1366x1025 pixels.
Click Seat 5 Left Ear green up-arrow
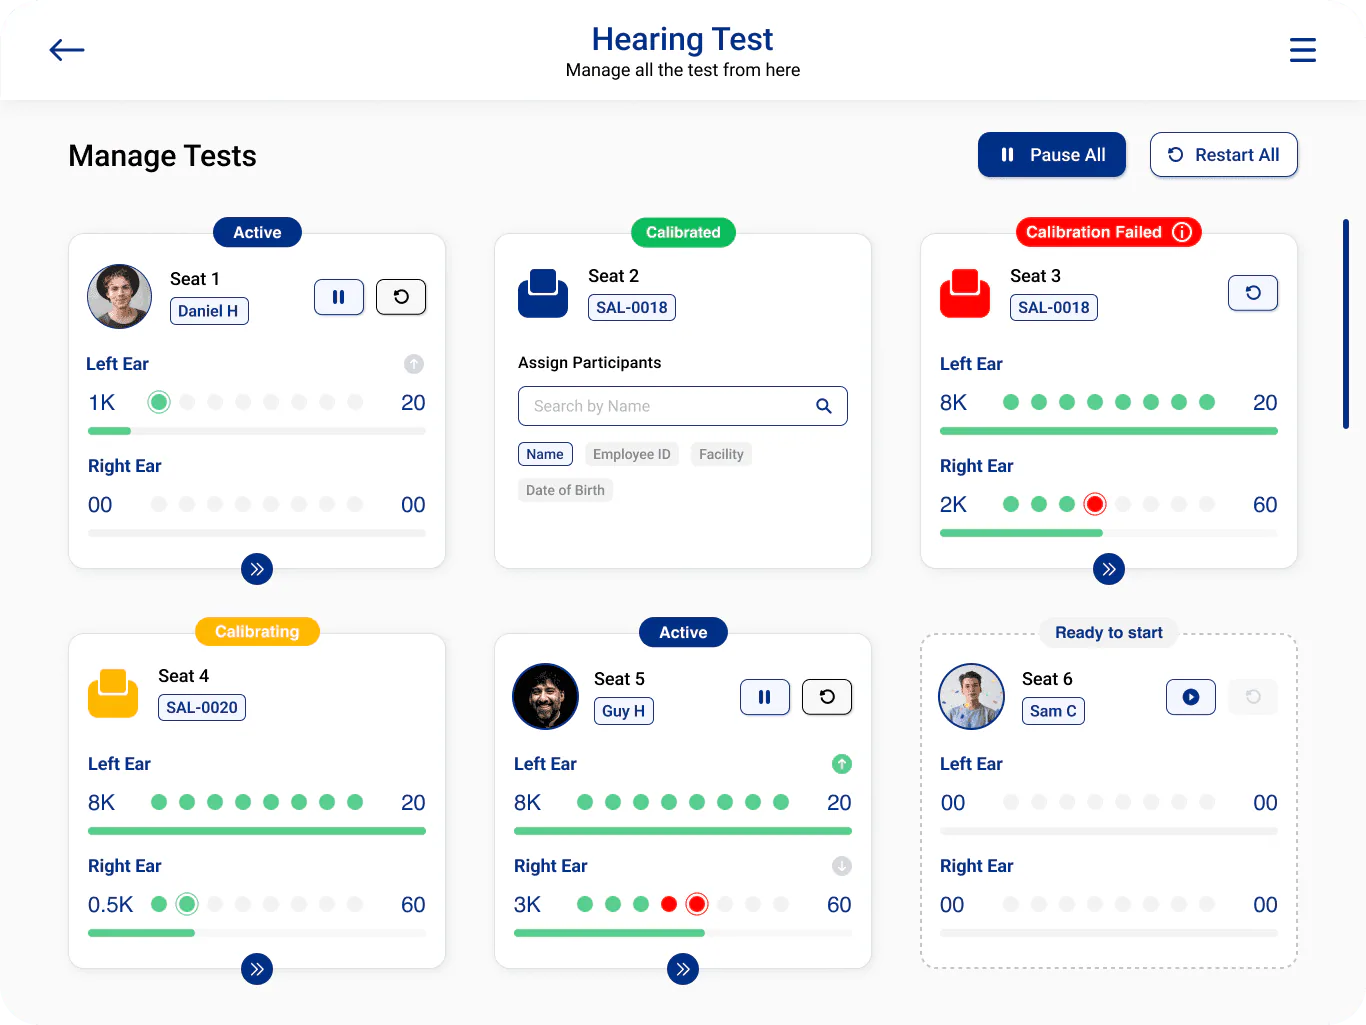pyautogui.click(x=842, y=764)
